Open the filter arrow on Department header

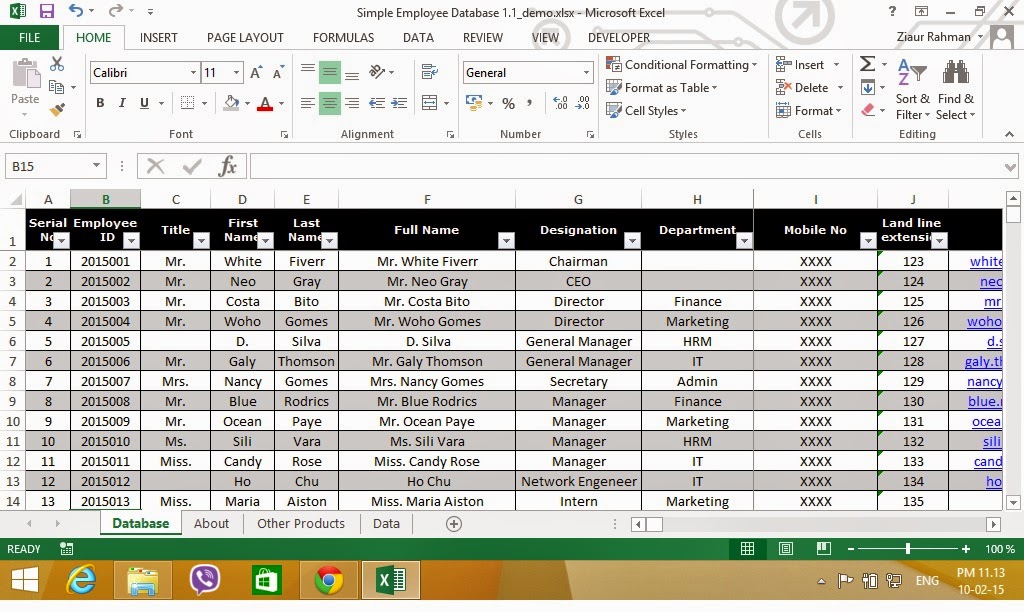[x=744, y=241]
